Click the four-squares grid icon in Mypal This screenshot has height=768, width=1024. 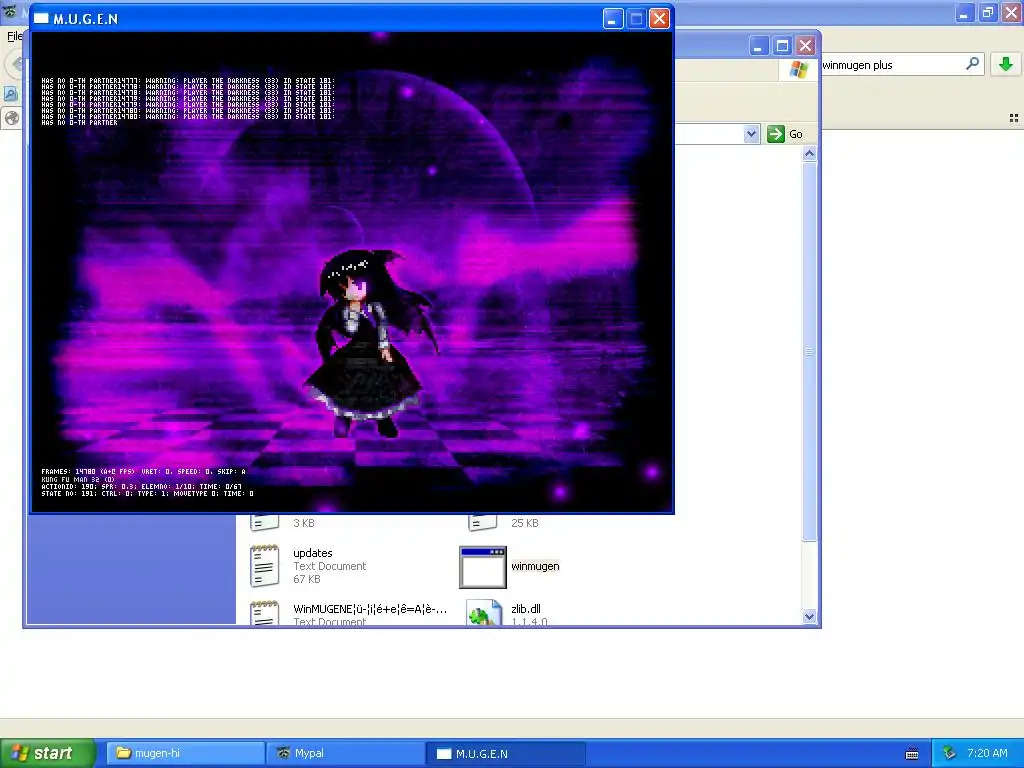pos(1014,118)
